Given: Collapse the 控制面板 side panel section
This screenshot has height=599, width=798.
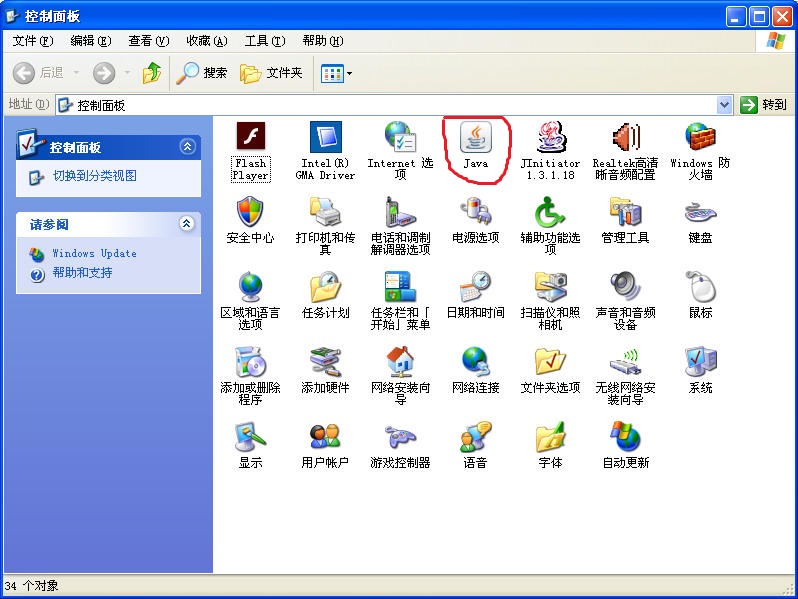Looking at the screenshot, I should click(187, 147).
